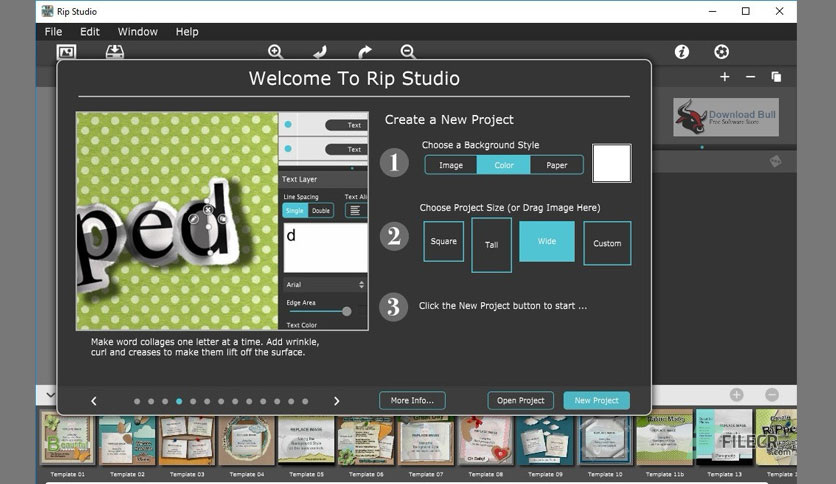Collapse the template strip chevron

coord(50,395)
